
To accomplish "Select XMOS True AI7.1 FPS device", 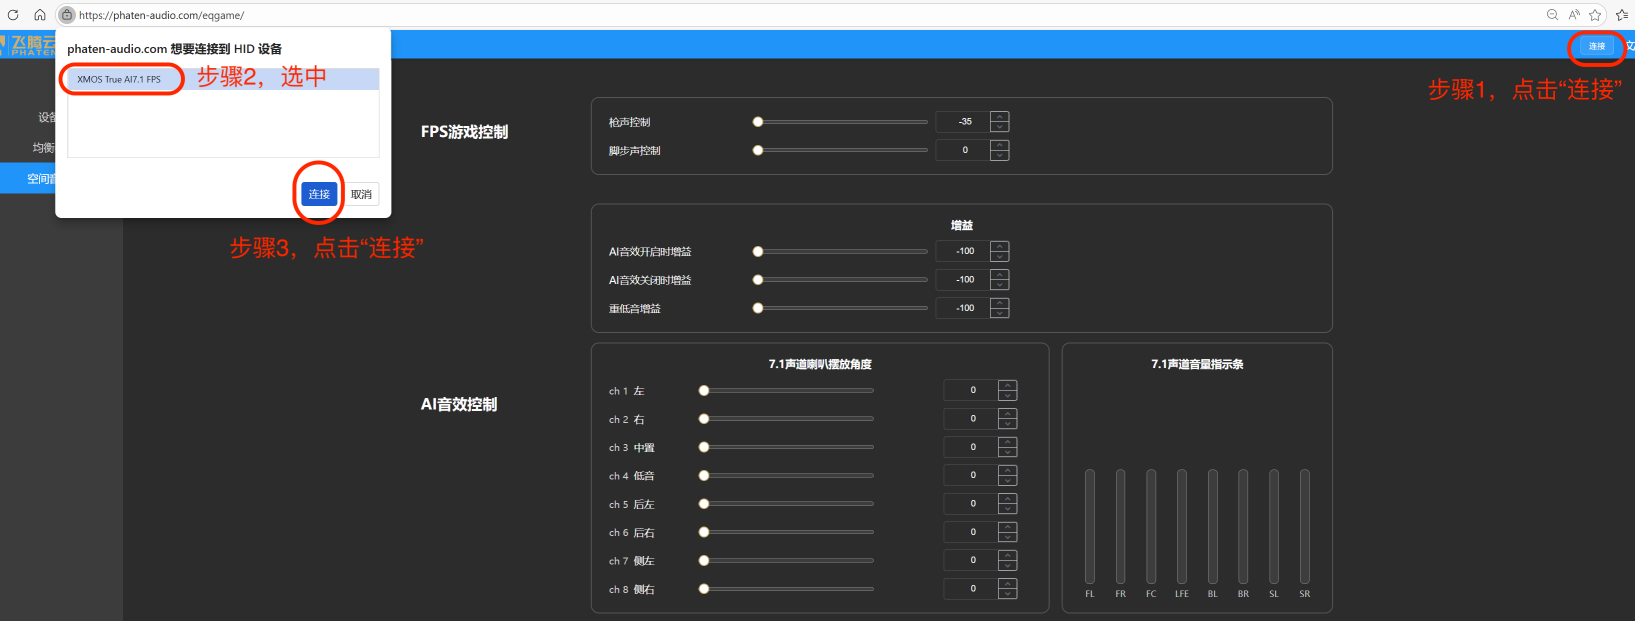I will click(x=119, y=79).
